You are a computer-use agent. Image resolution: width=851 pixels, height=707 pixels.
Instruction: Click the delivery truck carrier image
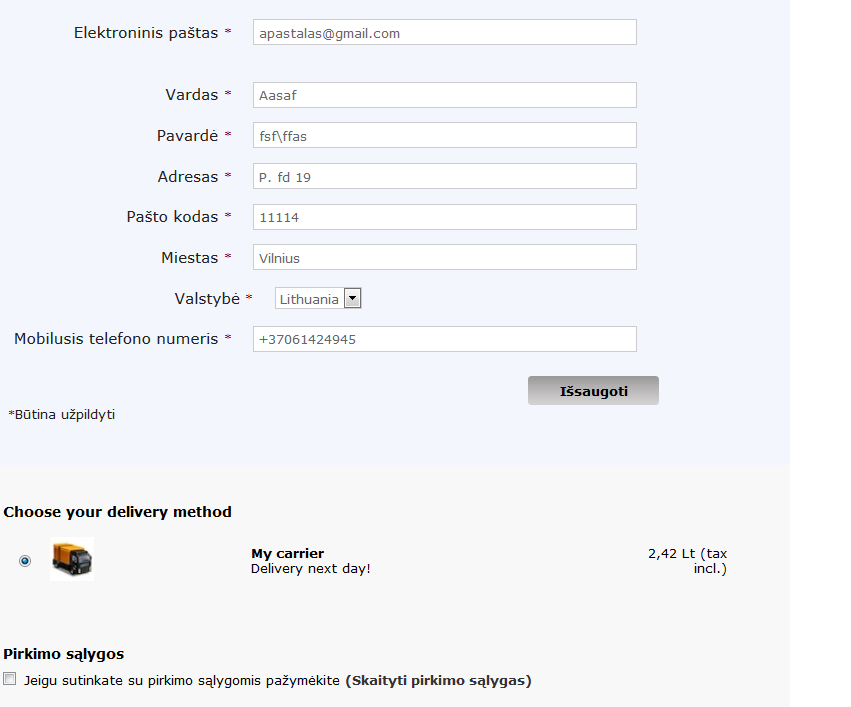pyautogui.click(x=72, y=559)
